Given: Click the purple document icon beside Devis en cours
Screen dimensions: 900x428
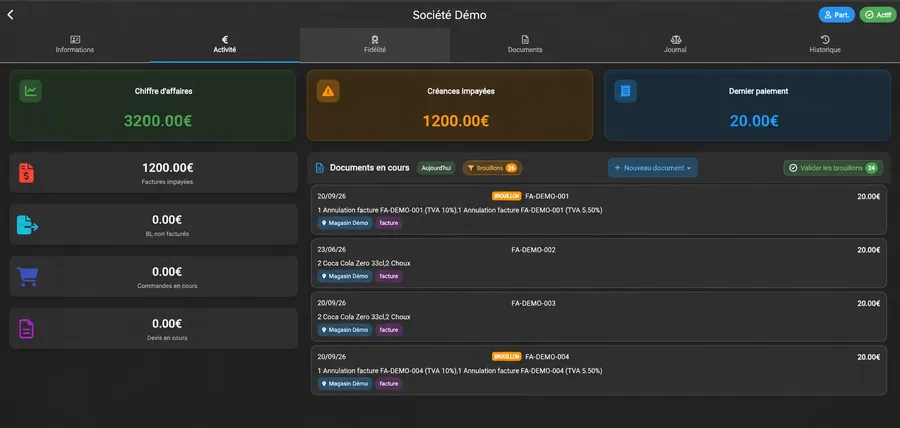Looking at the screenshot, I should click(26, 329).
